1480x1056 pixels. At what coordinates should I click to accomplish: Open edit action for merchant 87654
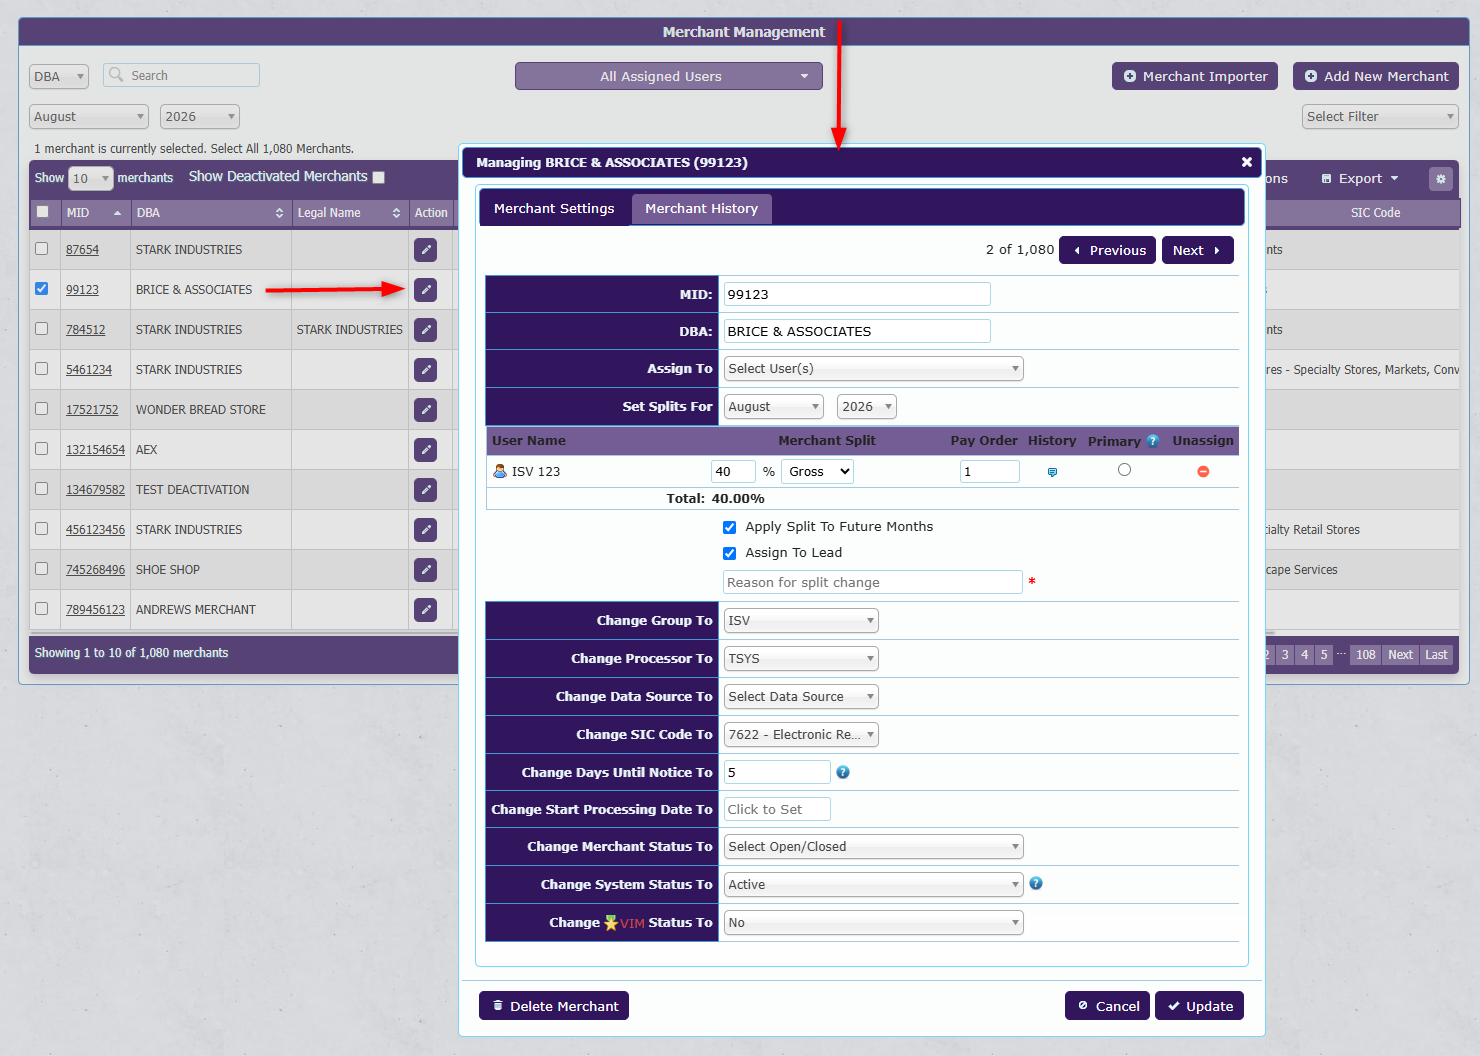(426, 250)
